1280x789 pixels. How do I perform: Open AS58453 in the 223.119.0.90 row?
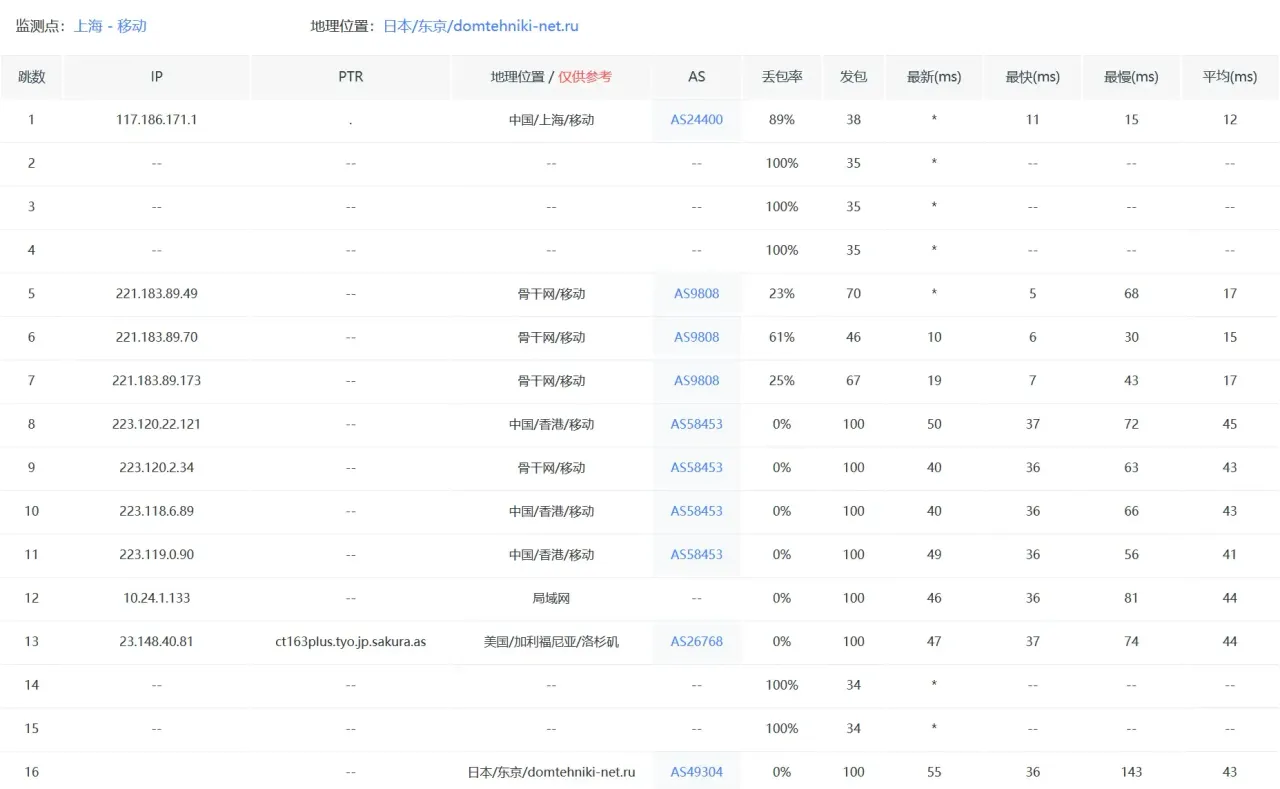[697, 555]
